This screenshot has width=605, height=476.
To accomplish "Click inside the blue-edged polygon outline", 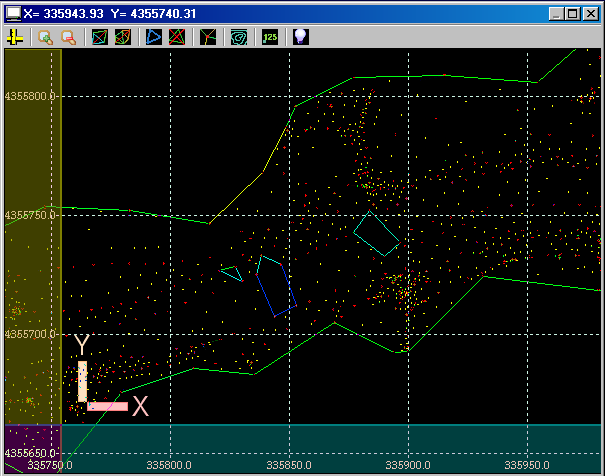I will point(276,287).
